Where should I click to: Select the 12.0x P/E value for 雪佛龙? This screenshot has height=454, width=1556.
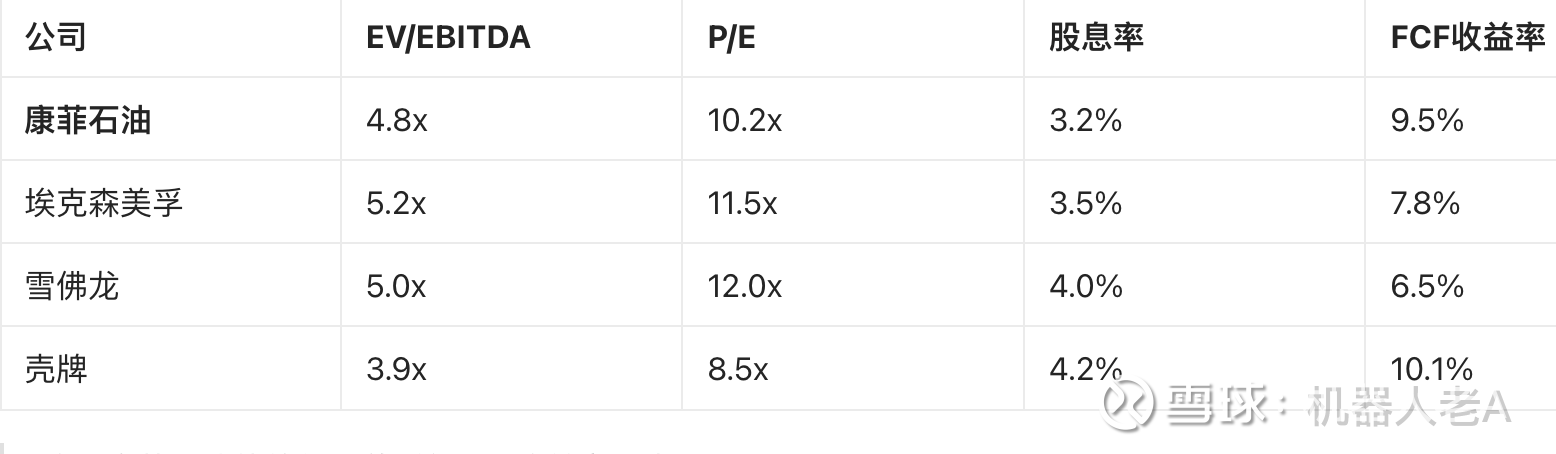(745, 287)
